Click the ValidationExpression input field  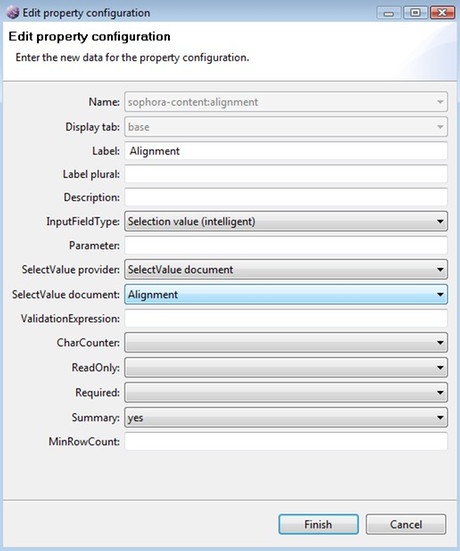pos(286,319)
